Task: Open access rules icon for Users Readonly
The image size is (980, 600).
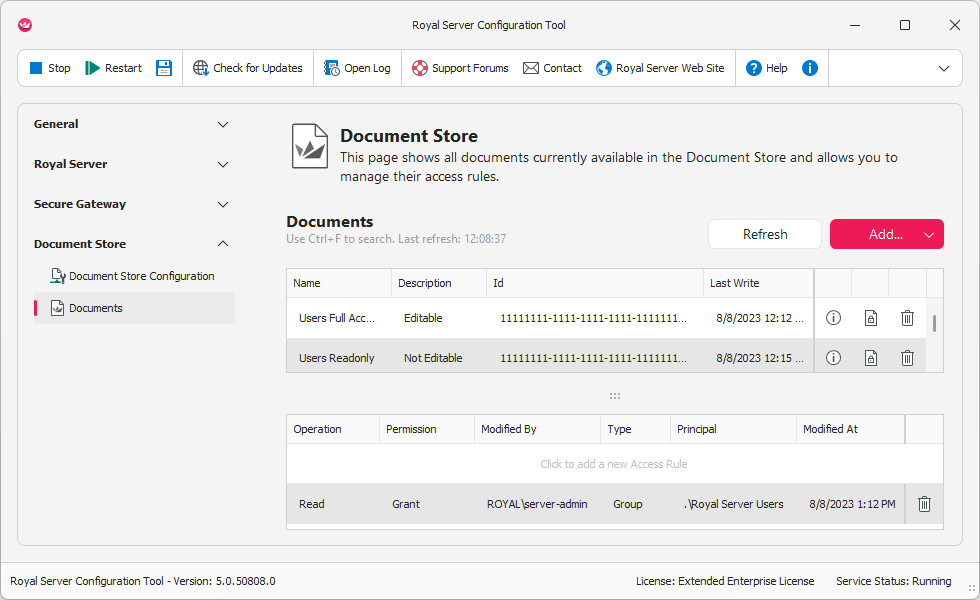Action: click(871, 358)
